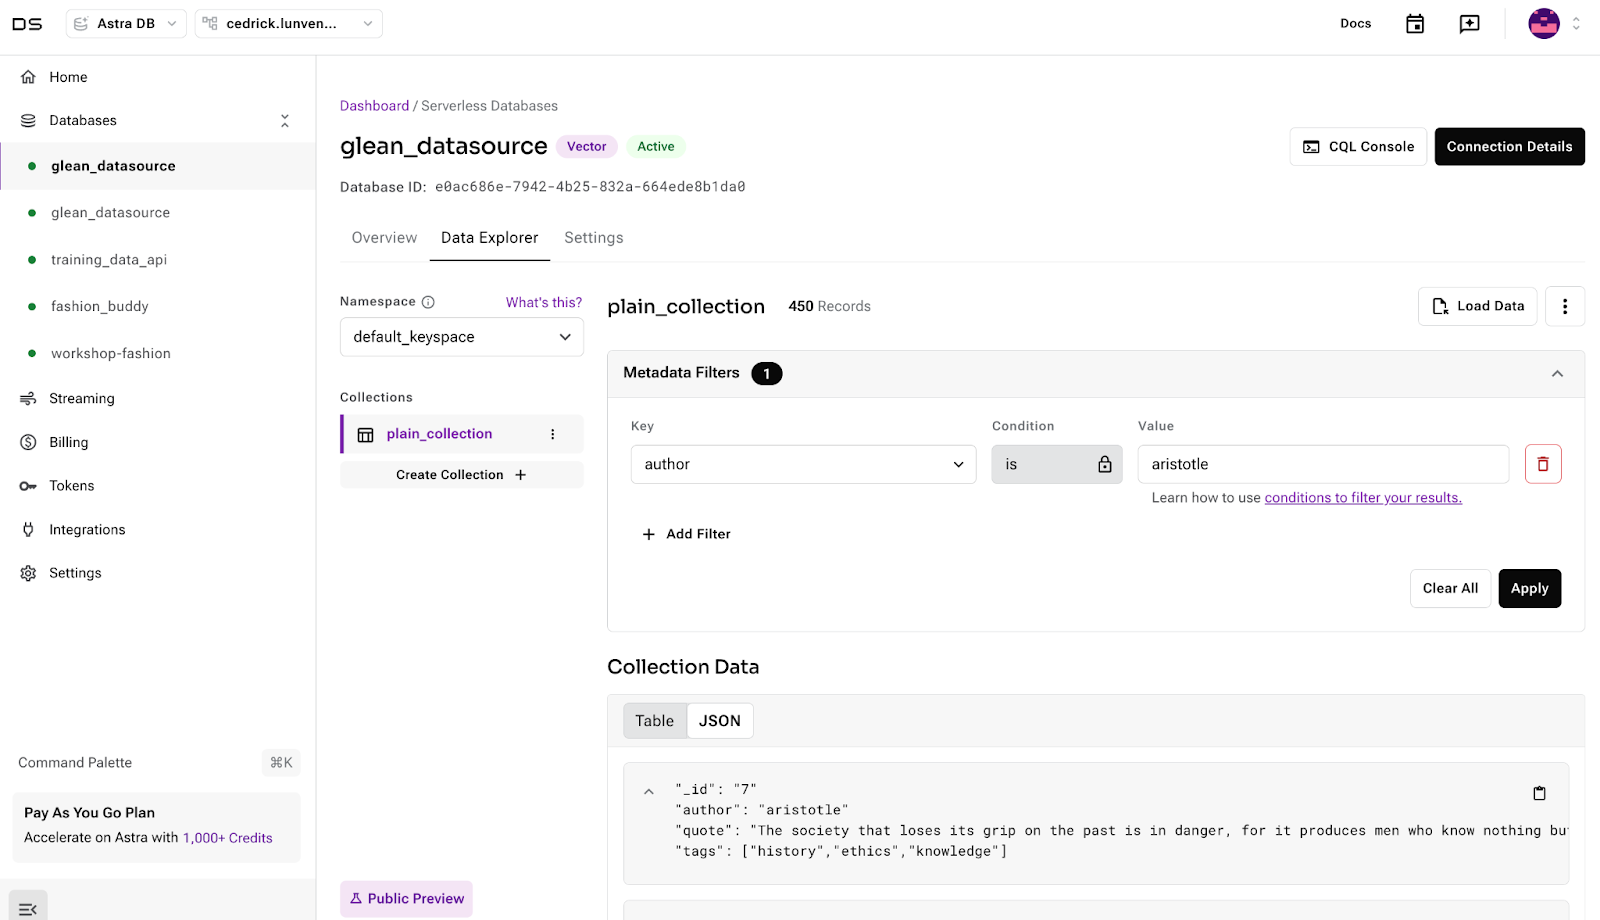
Task: Click Public Preview button
Action: coord(406,899)
